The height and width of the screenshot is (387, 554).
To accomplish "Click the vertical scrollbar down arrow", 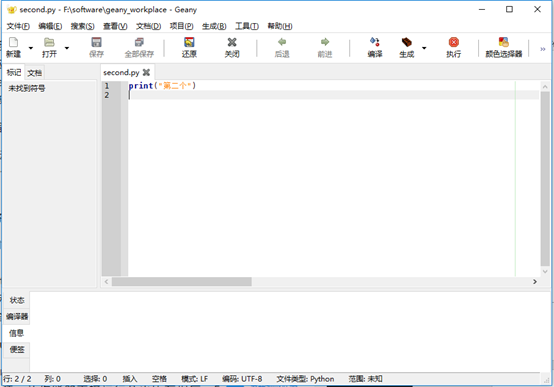I will (545, 271).
